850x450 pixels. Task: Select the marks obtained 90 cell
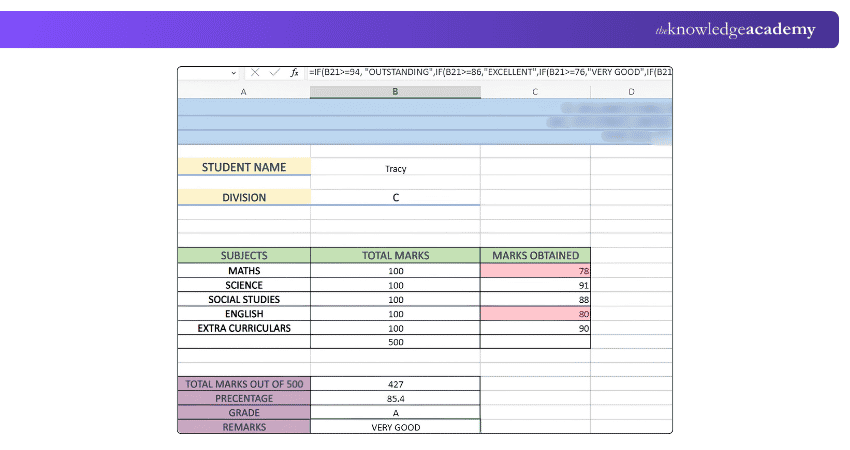click(536, 328)
